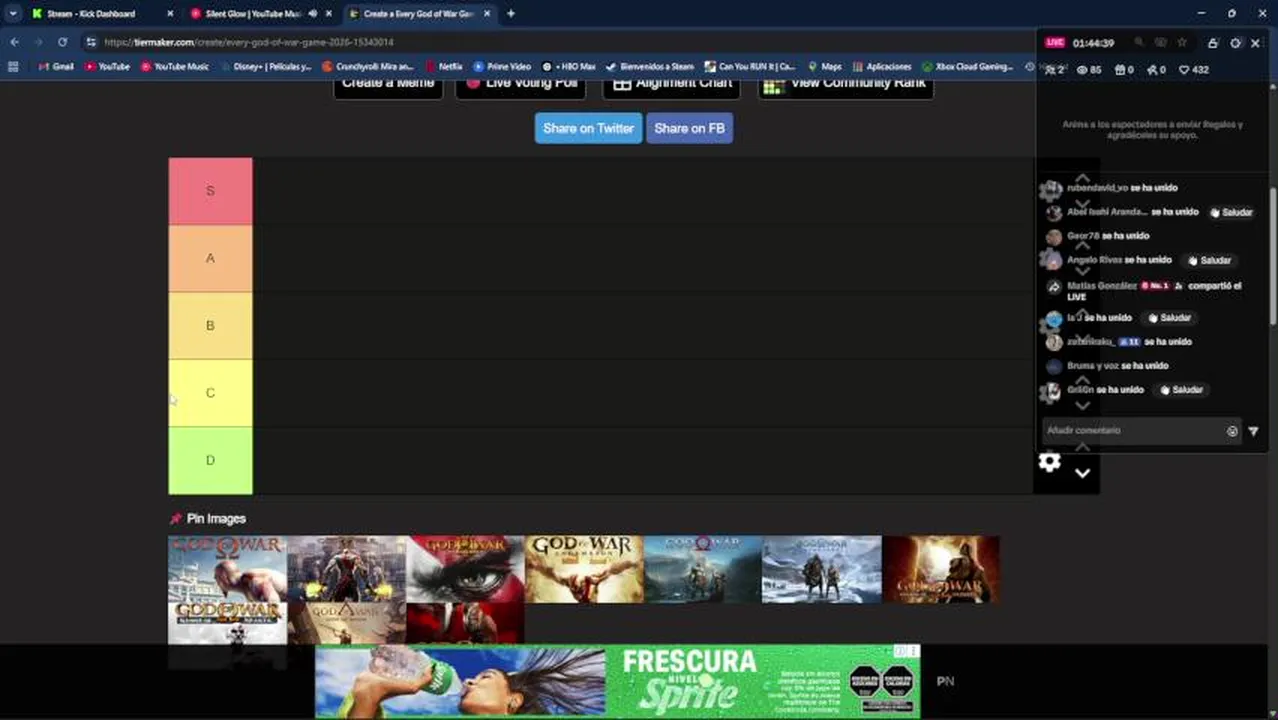Open the Netflix bookmark
The image size is (1278, 720).
(x=443, y=67)
